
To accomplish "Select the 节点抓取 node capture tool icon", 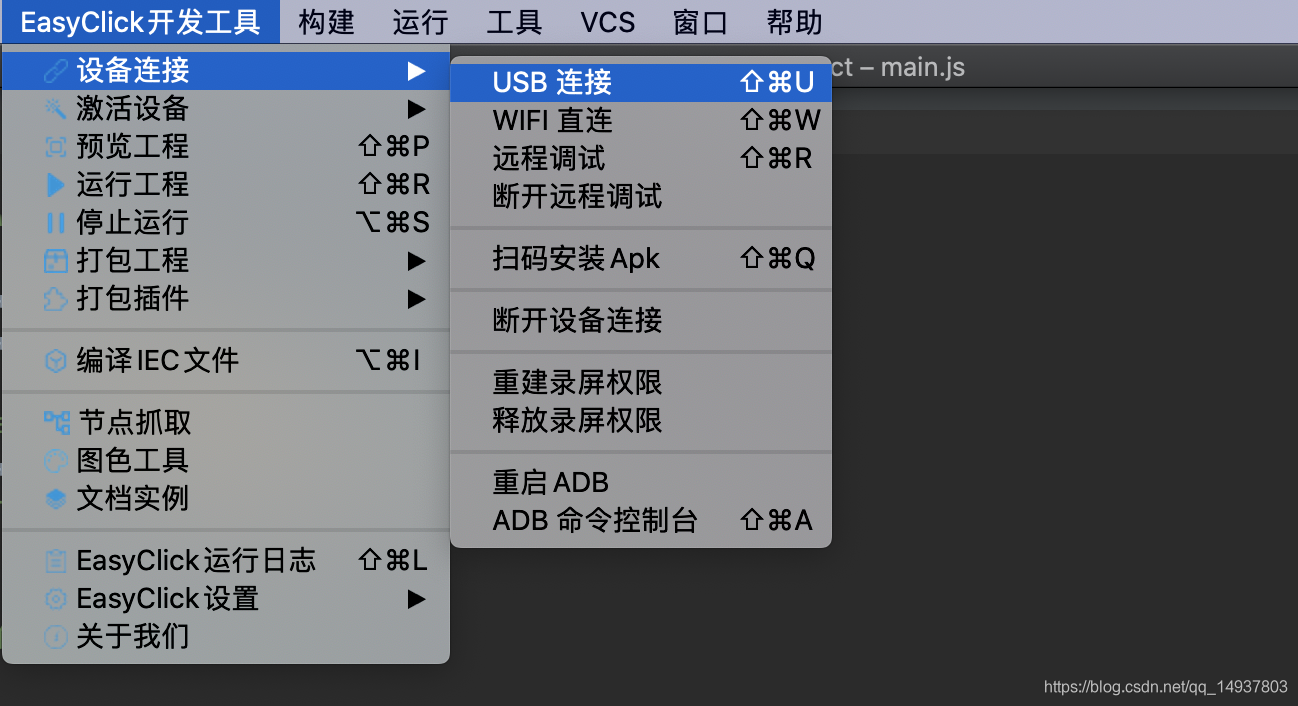I will tap(55, 422).
